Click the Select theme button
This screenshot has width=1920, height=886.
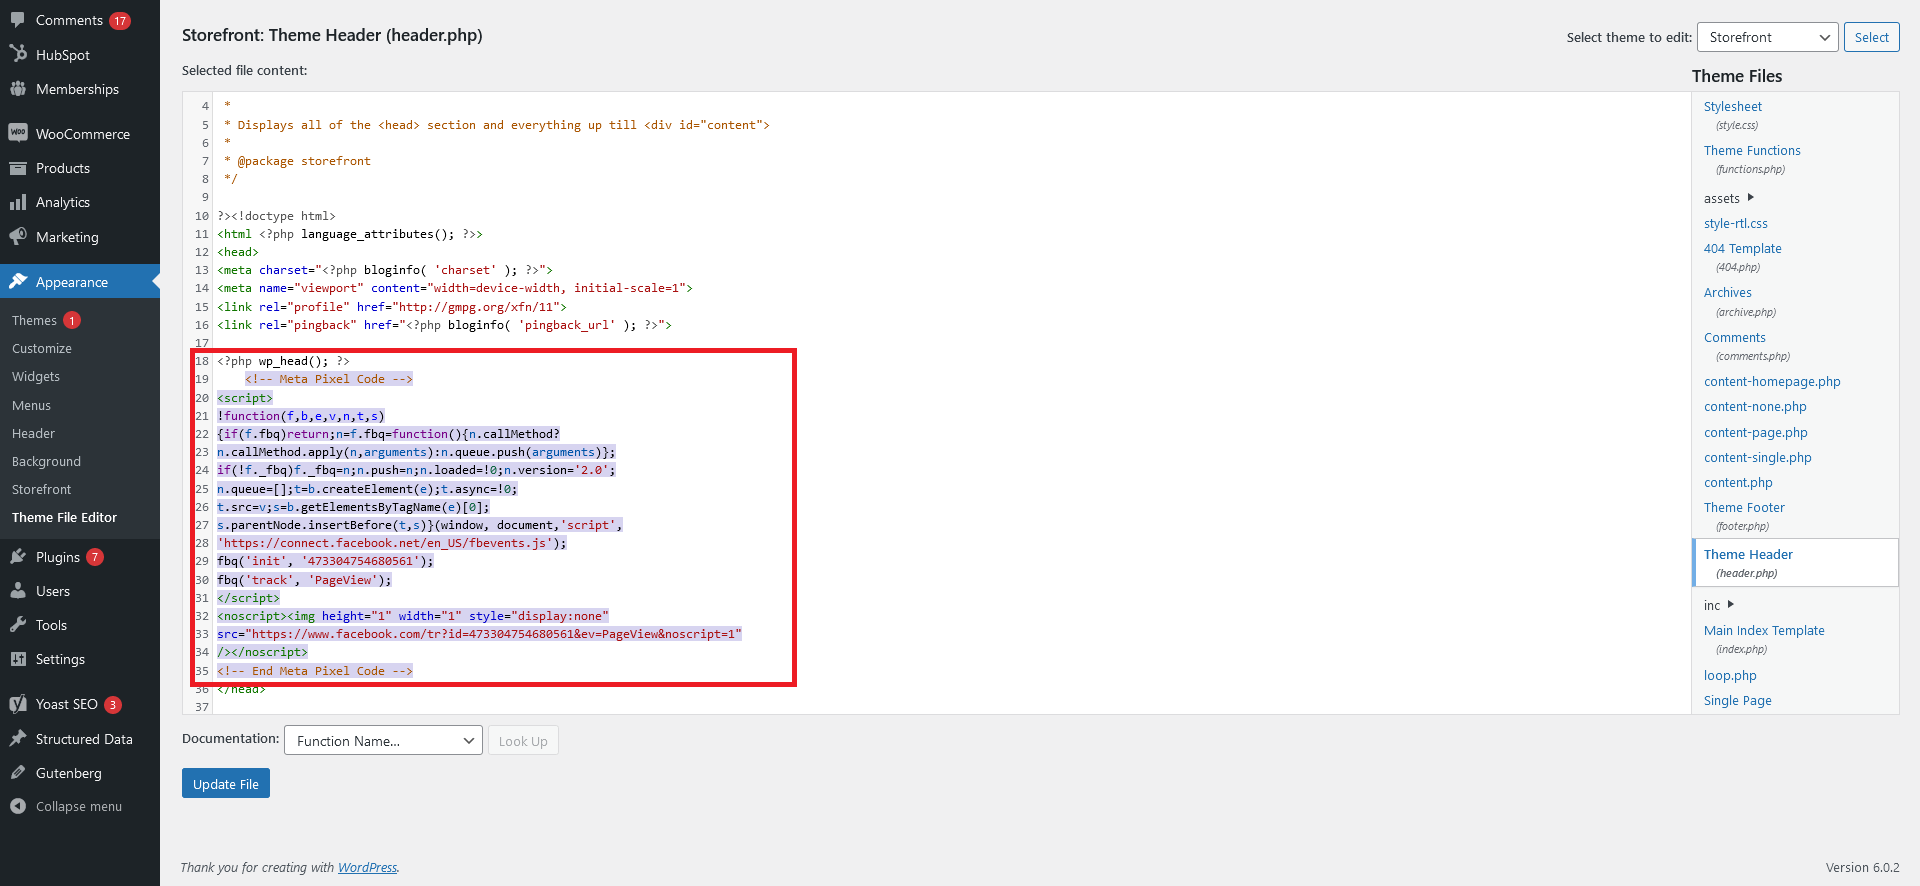[1871, 37]
